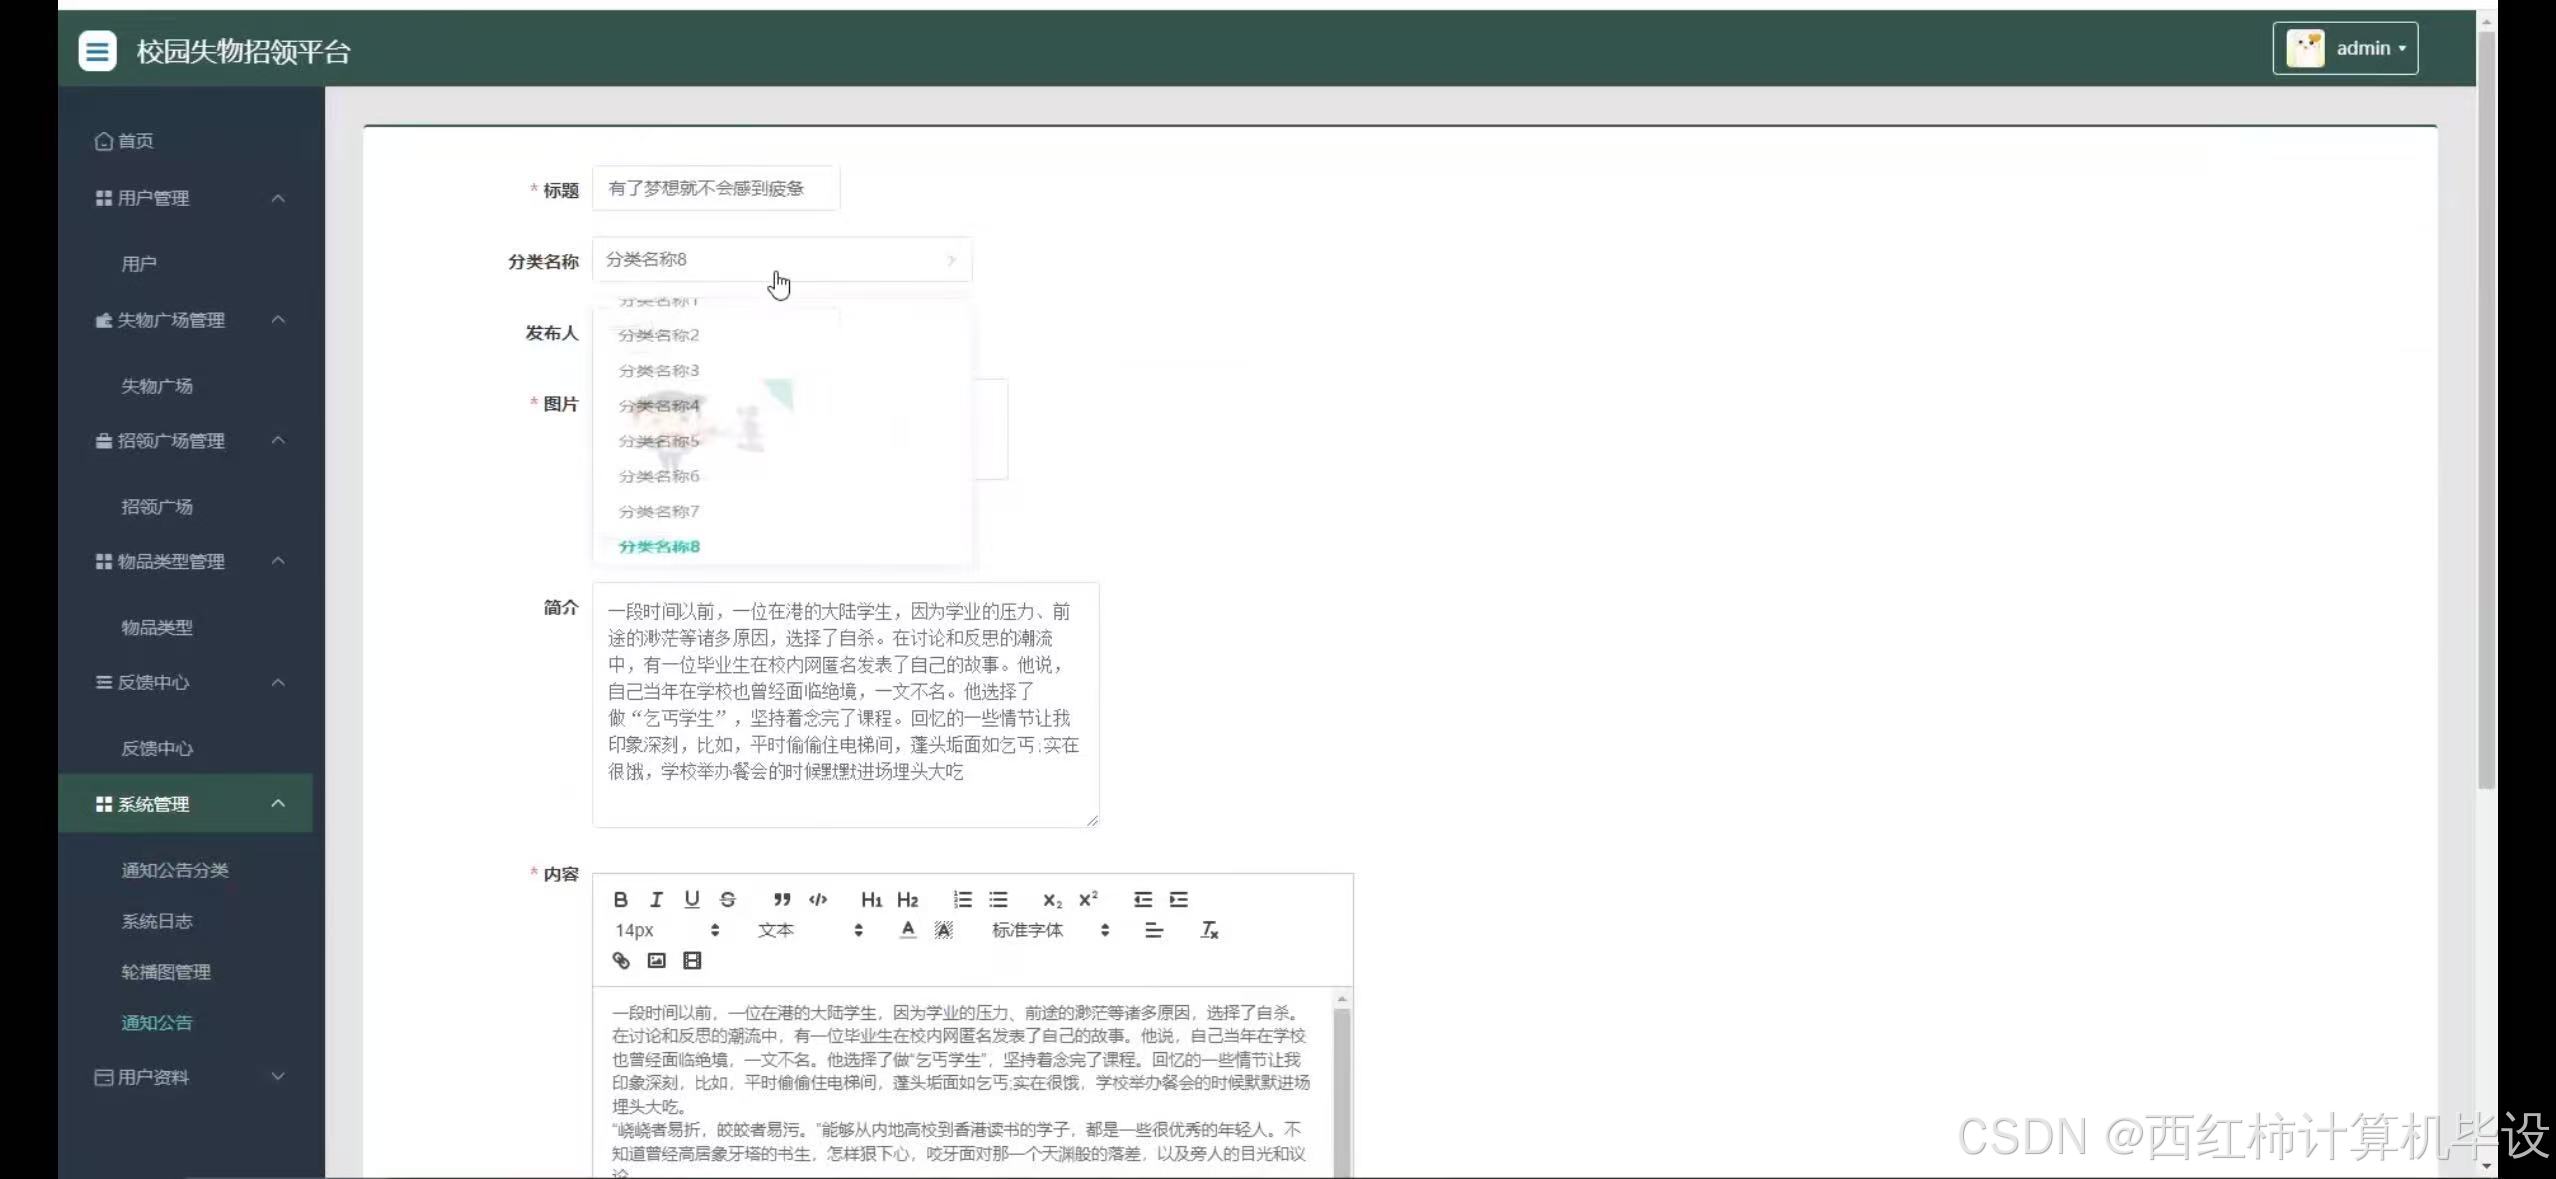Viewport: 2556px width, 1179px height.
Task: Insert a blockquote in editor
Action: click(x=782, y=899)
